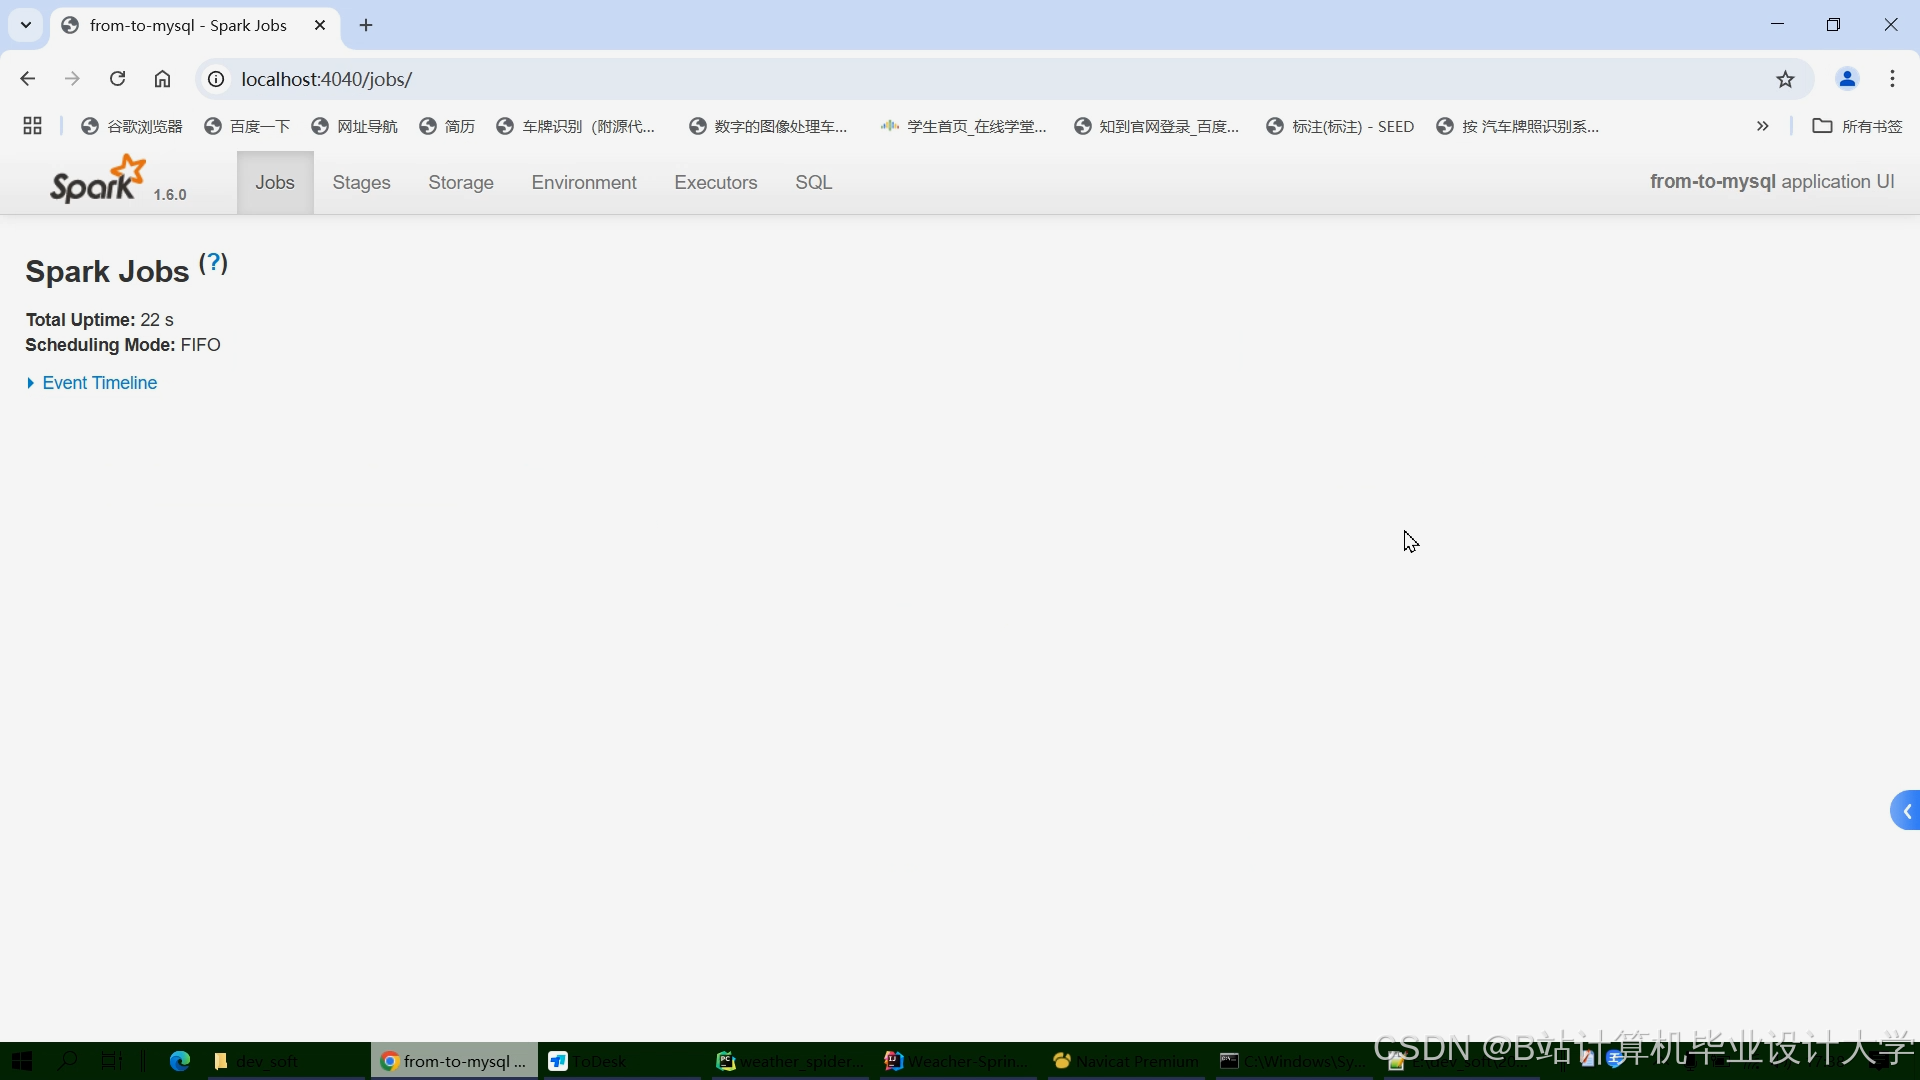This screenshot has height=1080, width=1920.
Task: Show more bookmarks with double chevron
Action: click(x=1762, y=126)
